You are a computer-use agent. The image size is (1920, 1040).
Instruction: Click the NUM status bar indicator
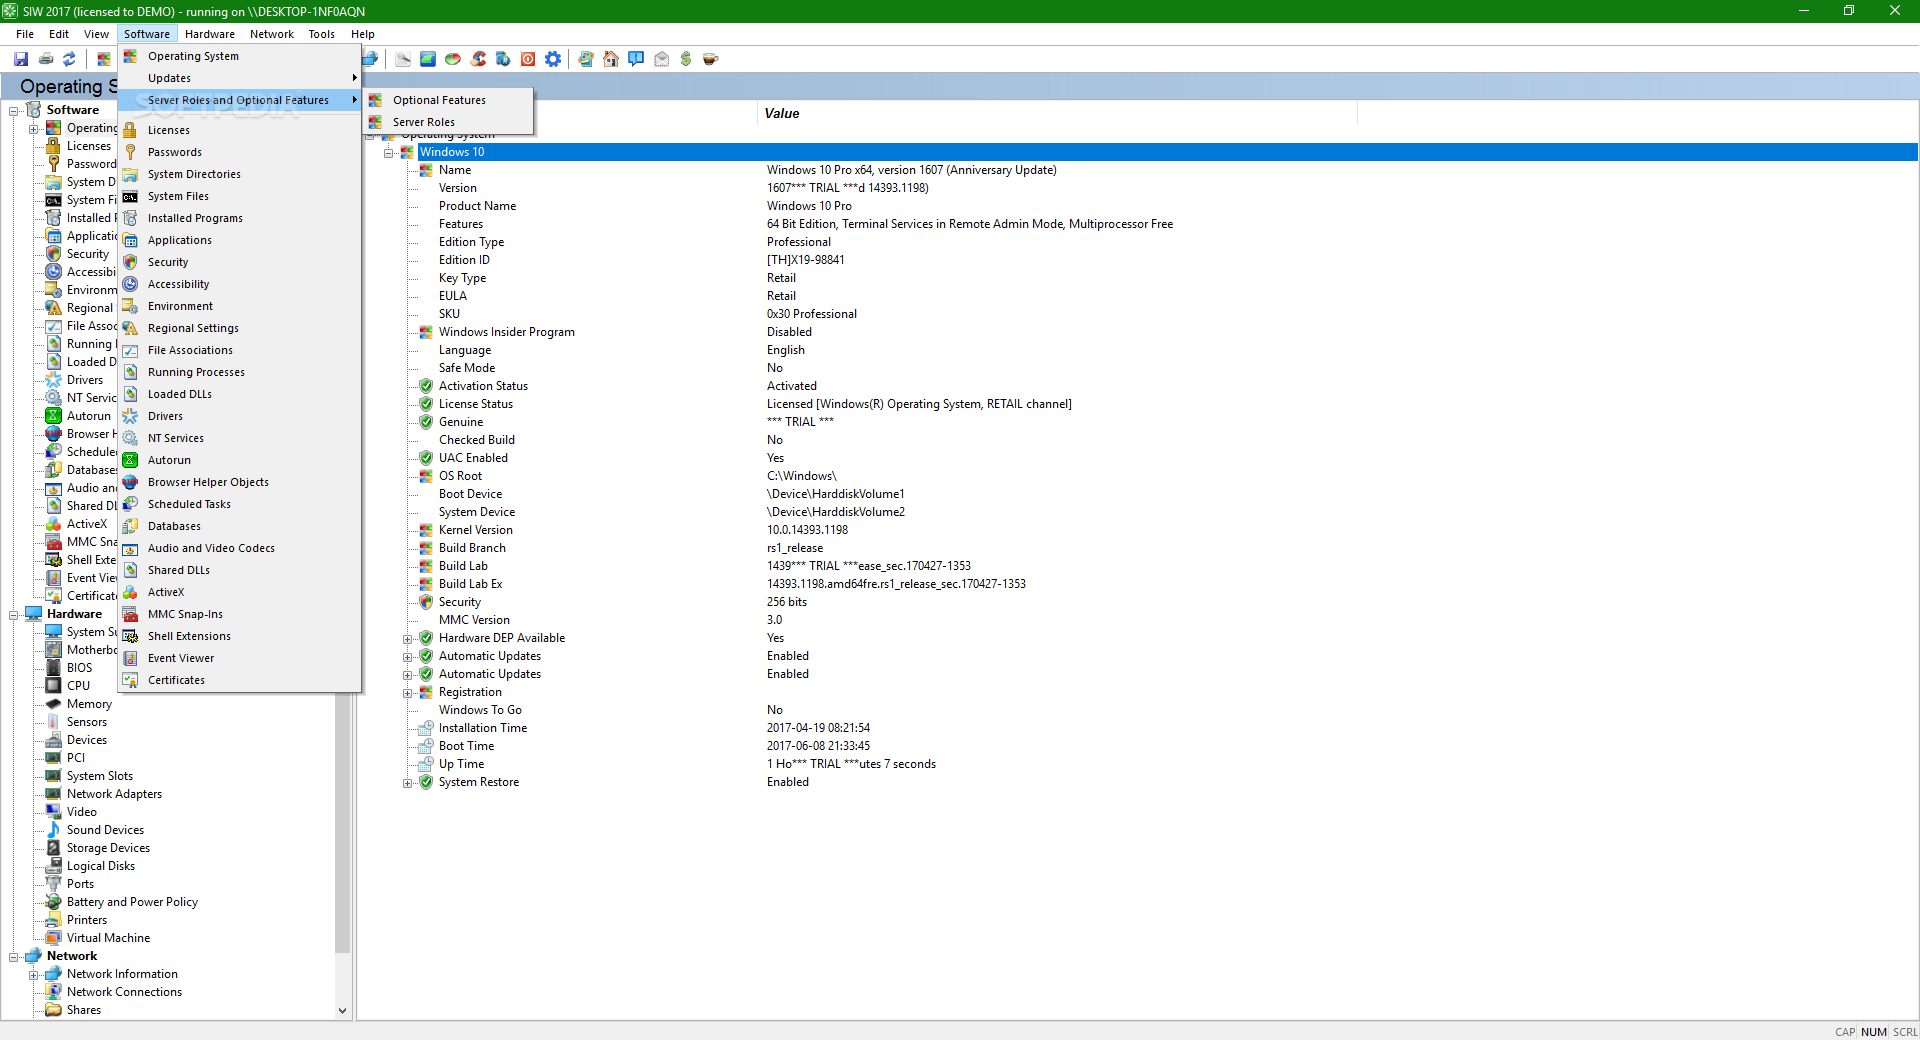[x=1874, y=1032]
